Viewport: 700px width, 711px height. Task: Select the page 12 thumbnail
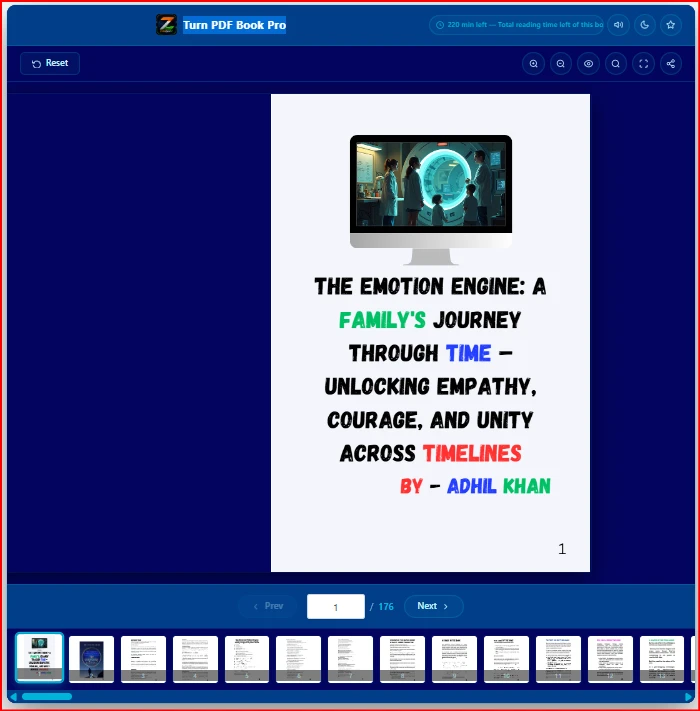pyautogui.click(x=611, y=659)
